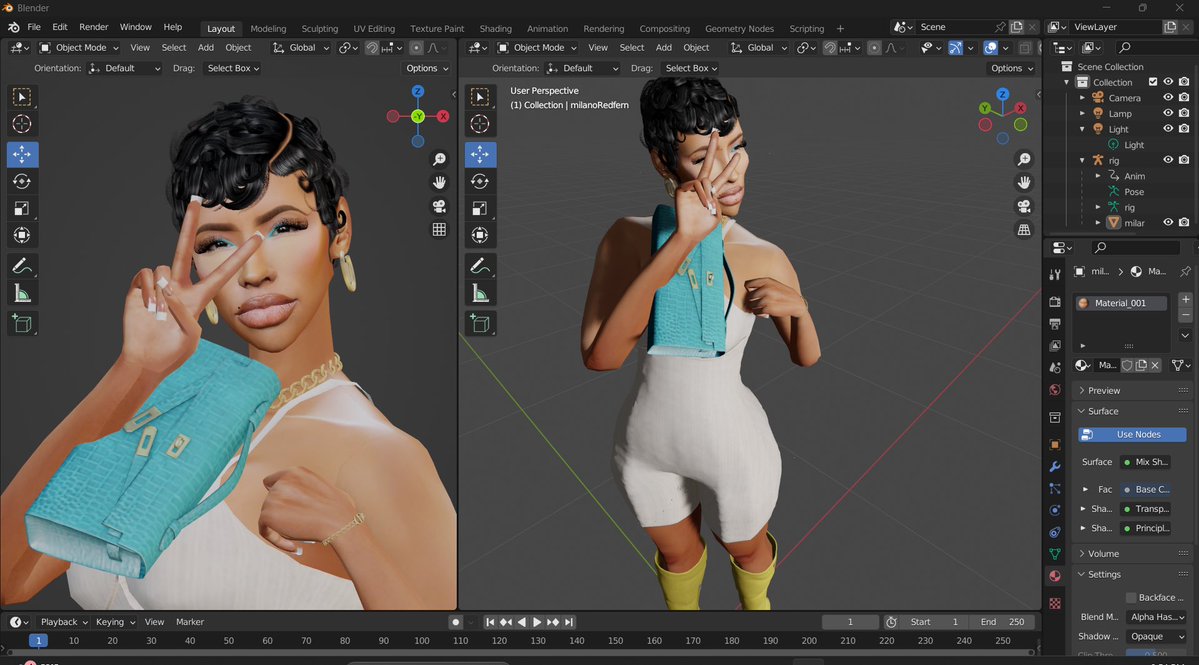Image resolution: width=1199 pixels, height=665 pixels.
Task: Collapse the rig item in the outliner
Action: pos(1083,159)
